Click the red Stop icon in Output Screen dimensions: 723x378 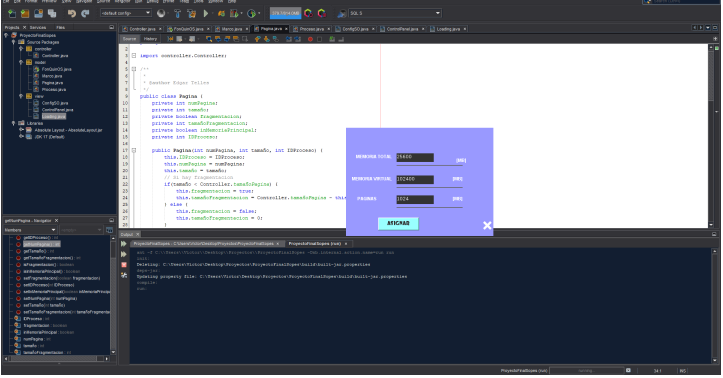124,265
